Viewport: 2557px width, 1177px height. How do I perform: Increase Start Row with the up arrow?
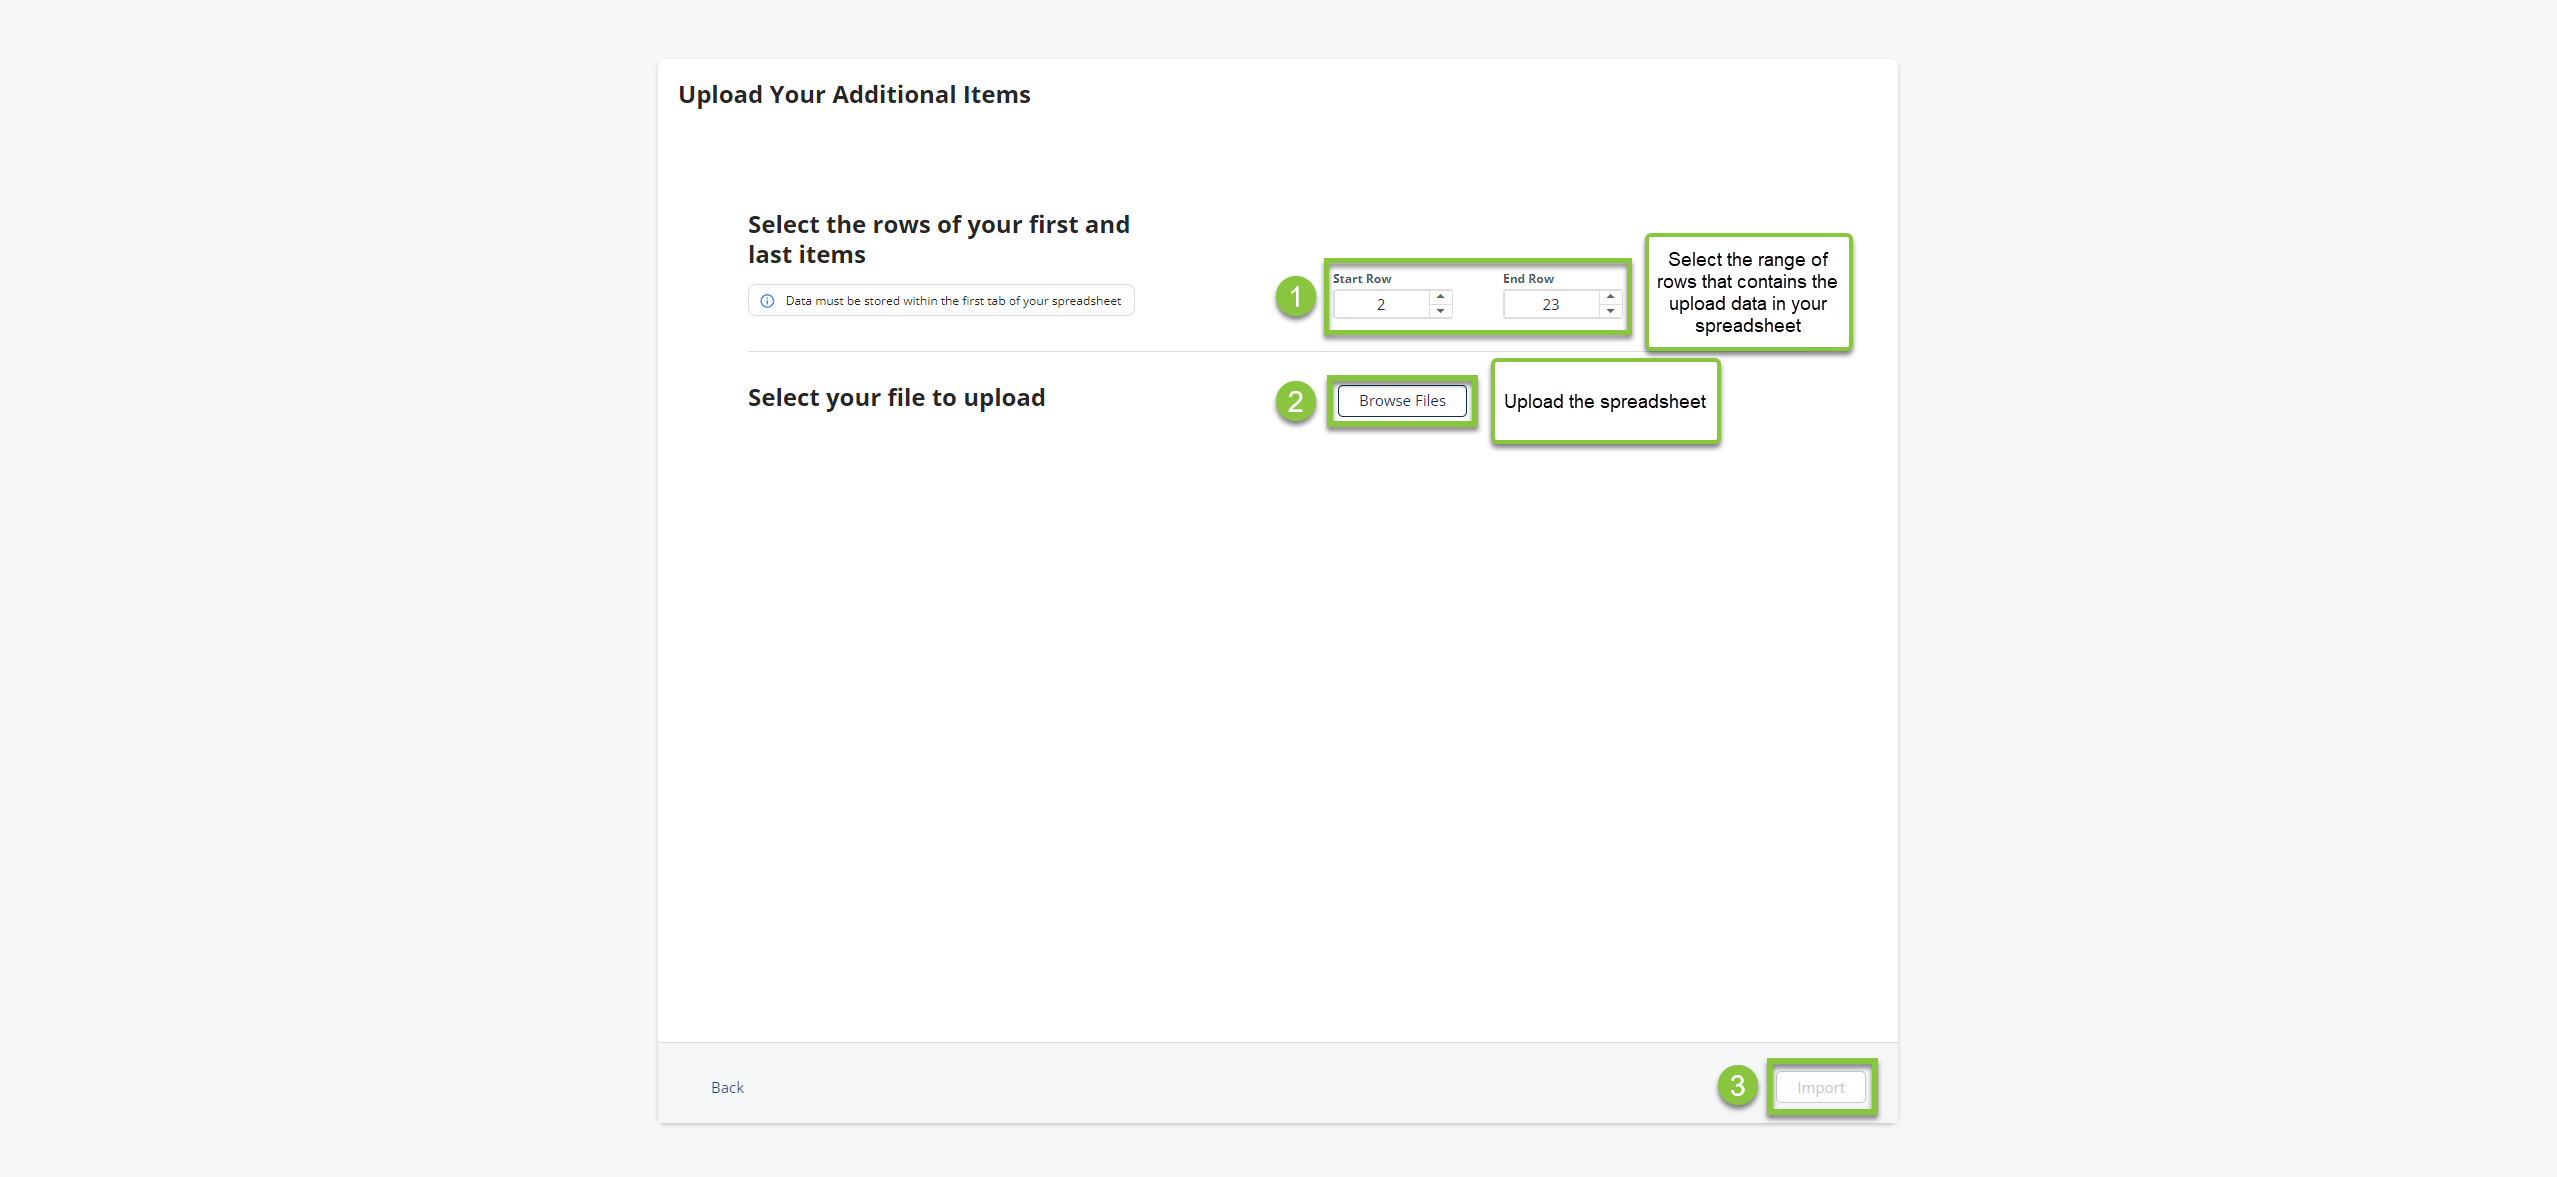click(1440, 297)
